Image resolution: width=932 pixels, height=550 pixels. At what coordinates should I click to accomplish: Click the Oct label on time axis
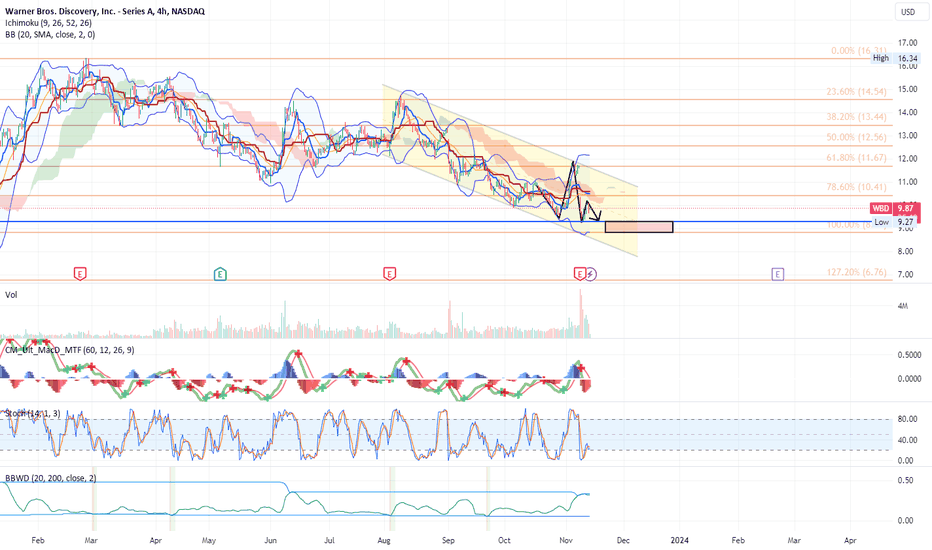click(x=504, y=540)
